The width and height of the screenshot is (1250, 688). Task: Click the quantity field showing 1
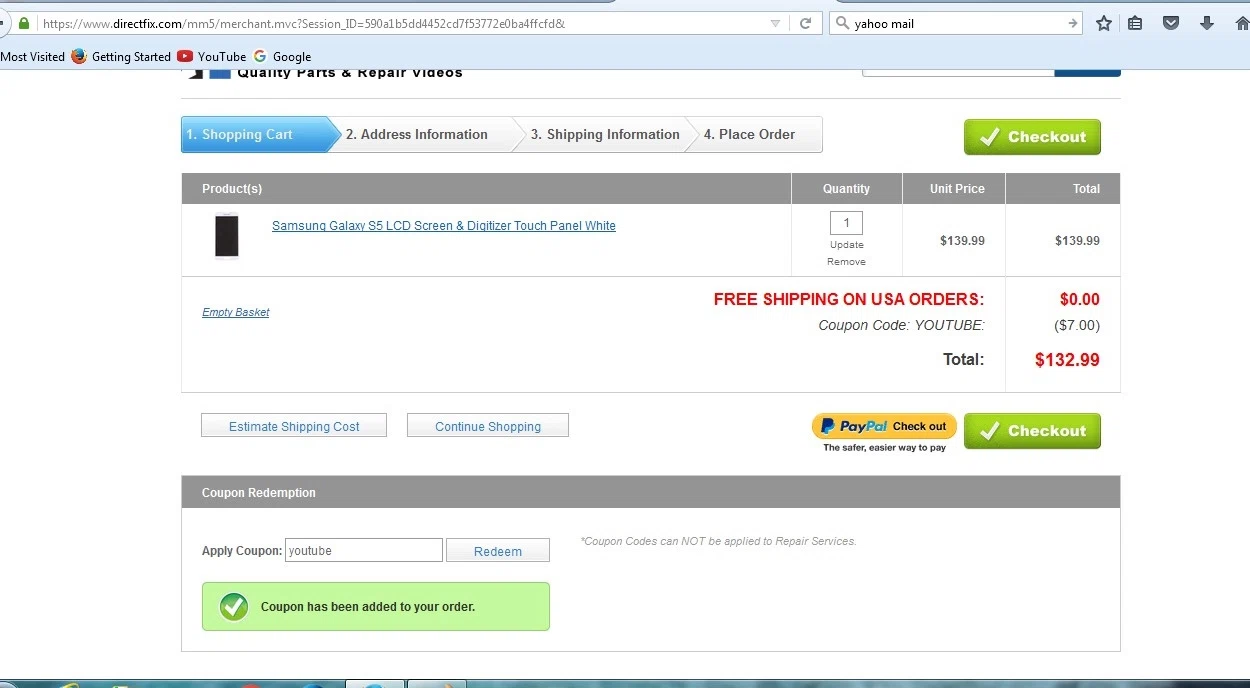[846, 223]
